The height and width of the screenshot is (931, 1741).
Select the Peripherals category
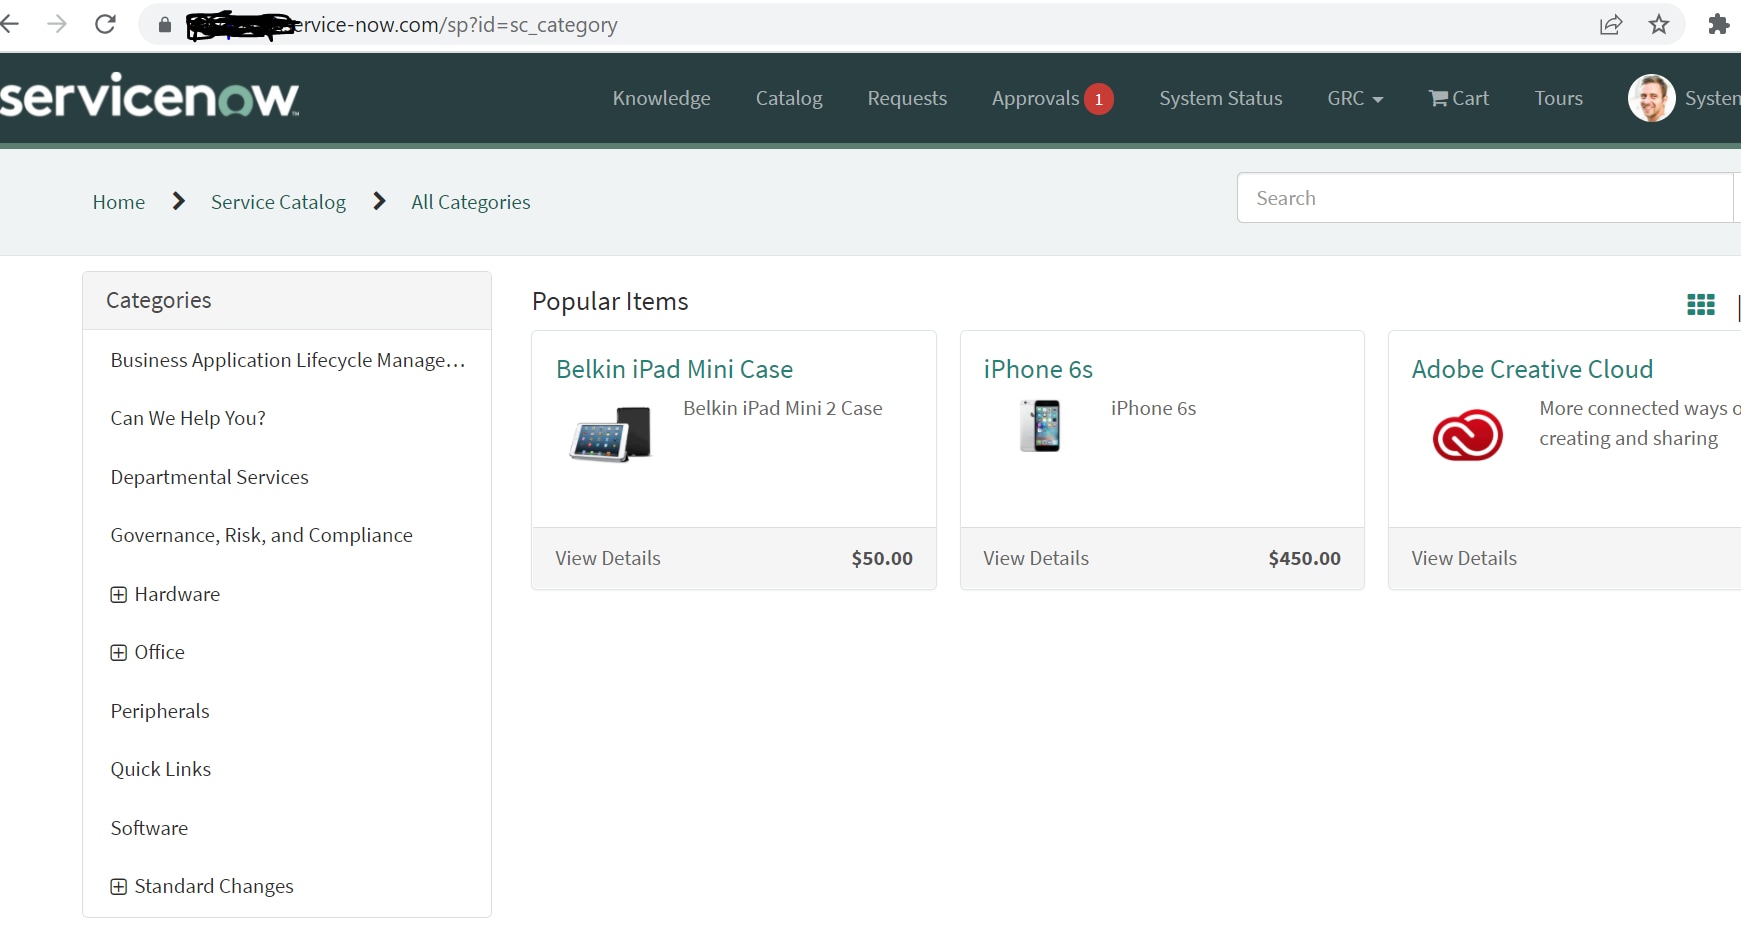point(160,711)
